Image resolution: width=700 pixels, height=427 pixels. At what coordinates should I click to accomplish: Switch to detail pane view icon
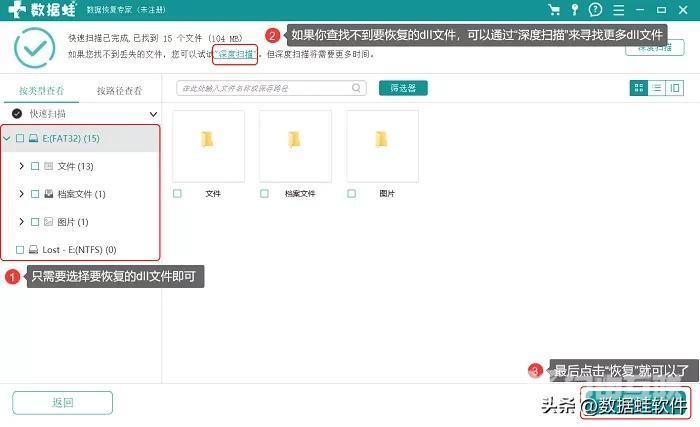pyautogui.click(x=675, y=88)
